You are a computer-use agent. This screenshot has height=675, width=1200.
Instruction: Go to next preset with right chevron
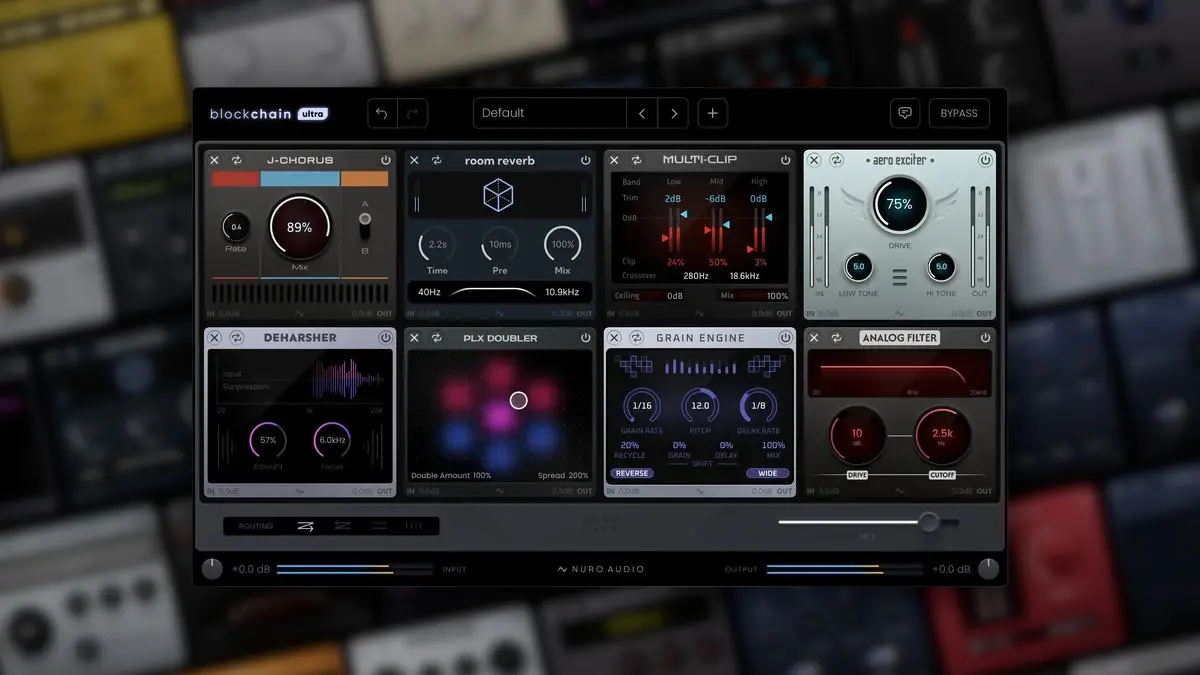pyautogui.click(x=674, y=113)
